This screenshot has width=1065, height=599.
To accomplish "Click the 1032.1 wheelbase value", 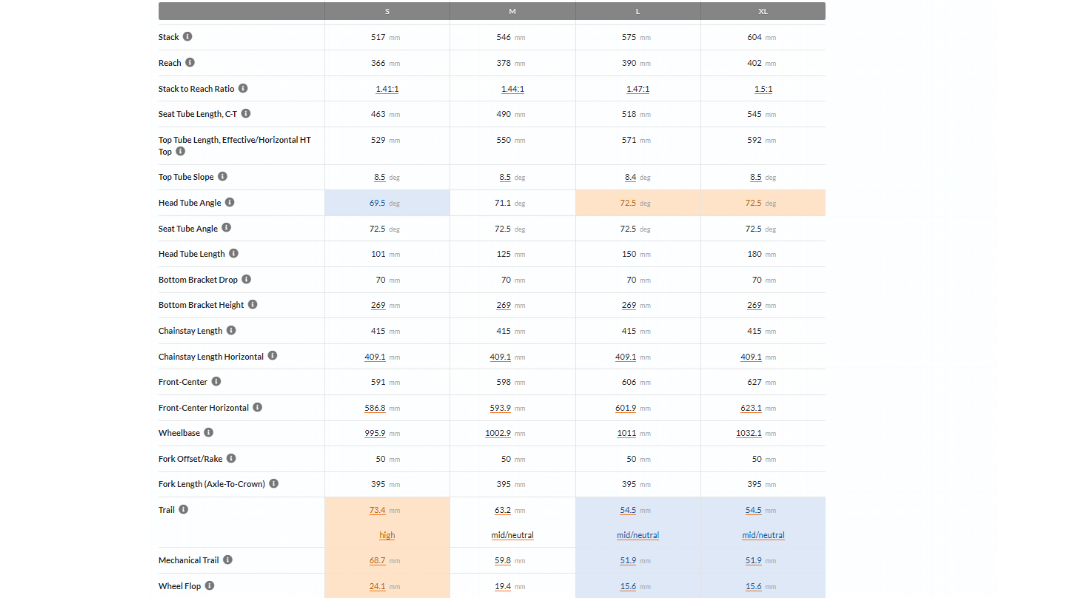I will 748,433.
